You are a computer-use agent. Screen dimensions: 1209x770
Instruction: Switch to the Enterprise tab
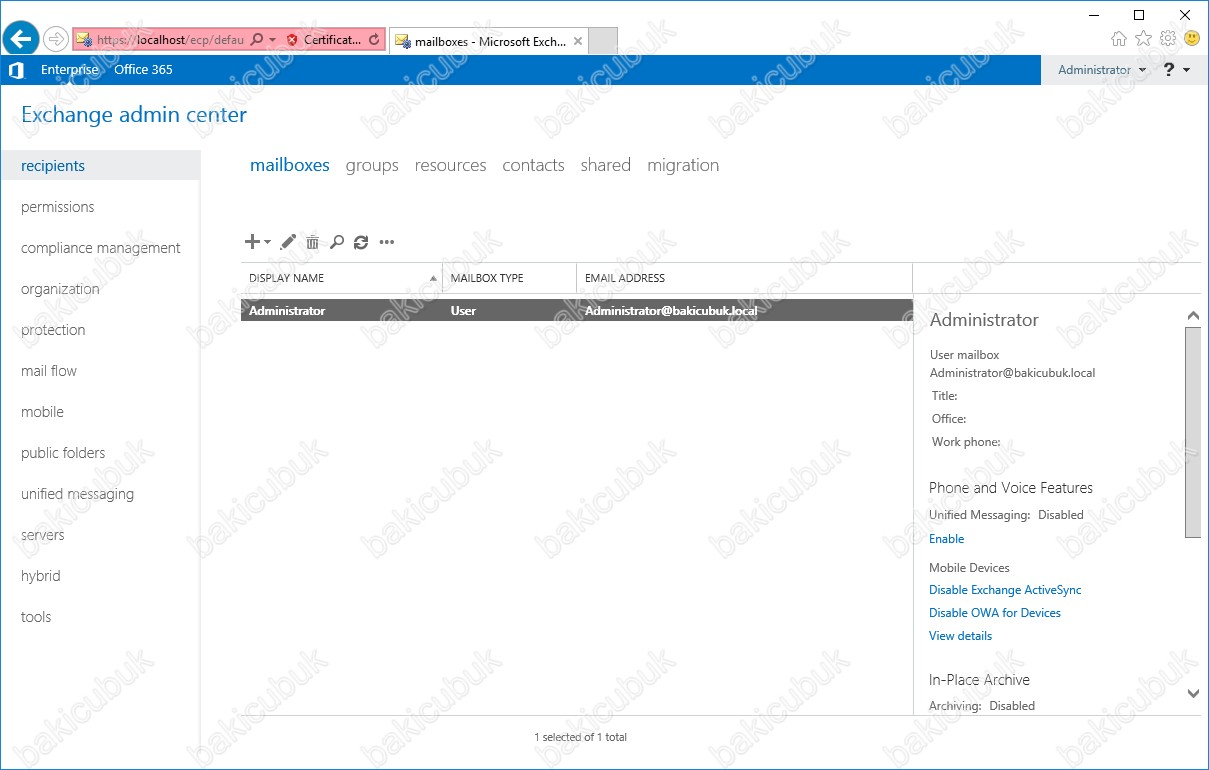click(70, 70)
